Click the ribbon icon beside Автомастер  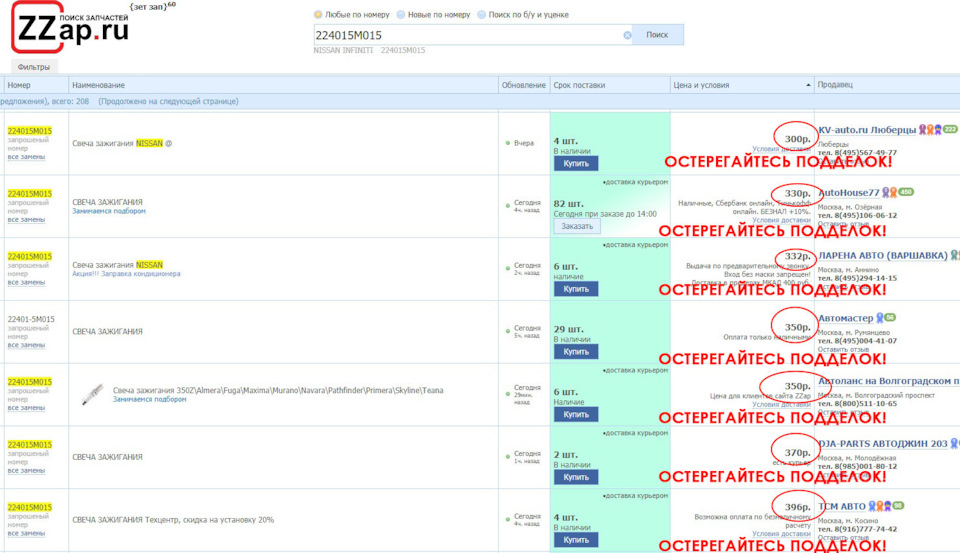click(x=879, y=318)
